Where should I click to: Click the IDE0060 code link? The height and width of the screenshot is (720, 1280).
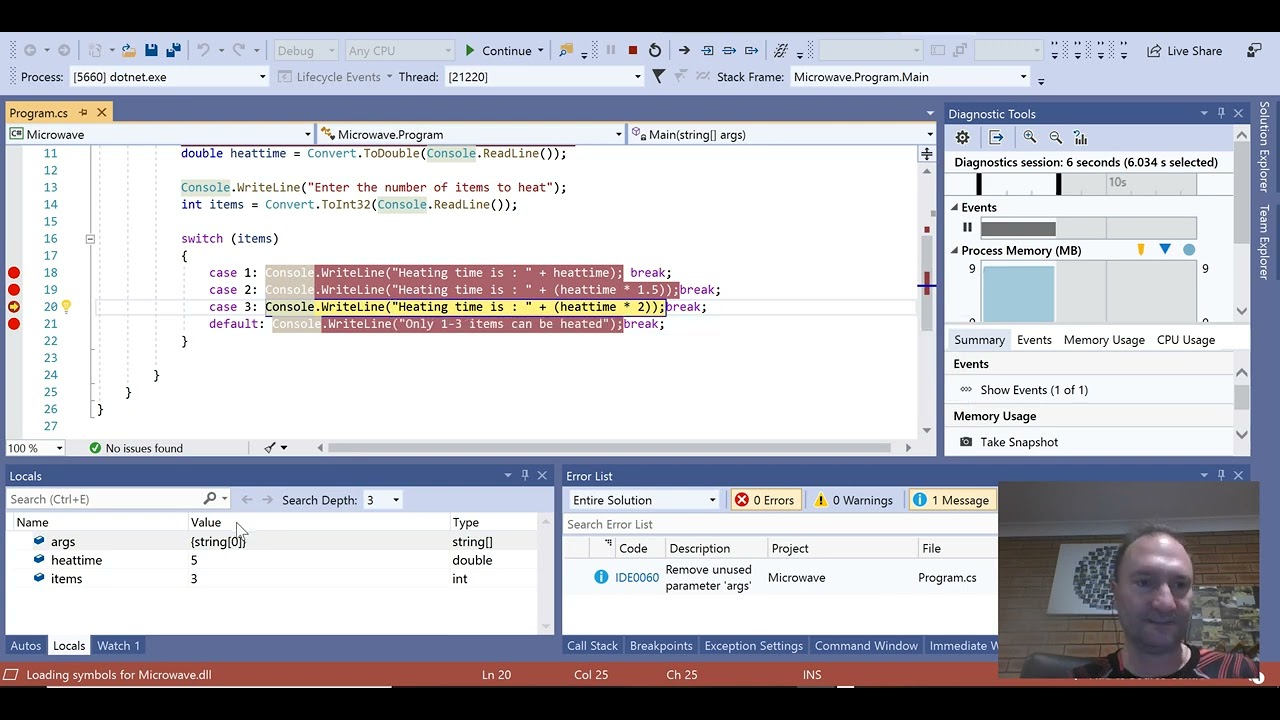click(637, 577)
